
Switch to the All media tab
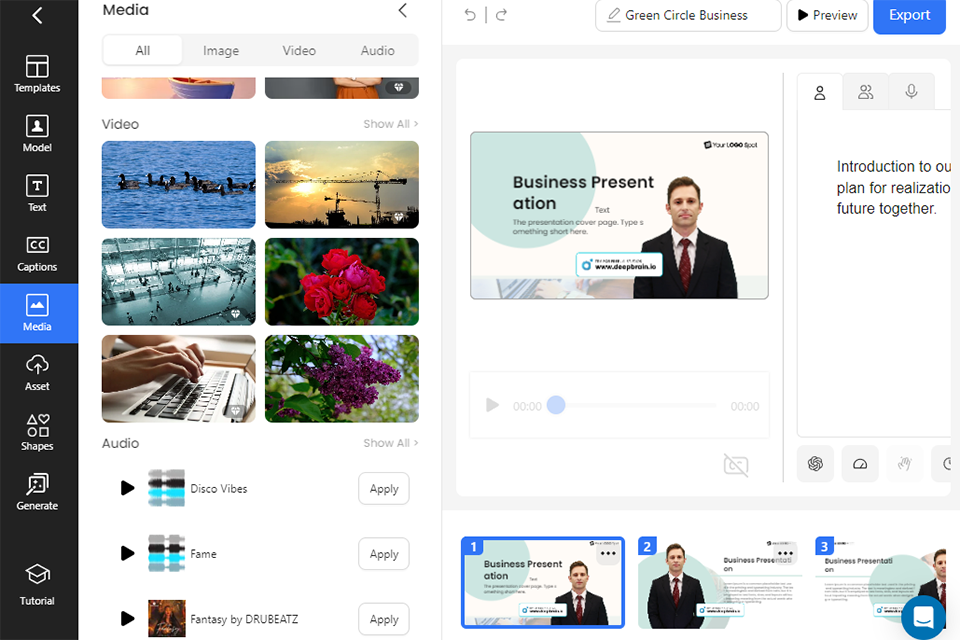tap(143, 50)
